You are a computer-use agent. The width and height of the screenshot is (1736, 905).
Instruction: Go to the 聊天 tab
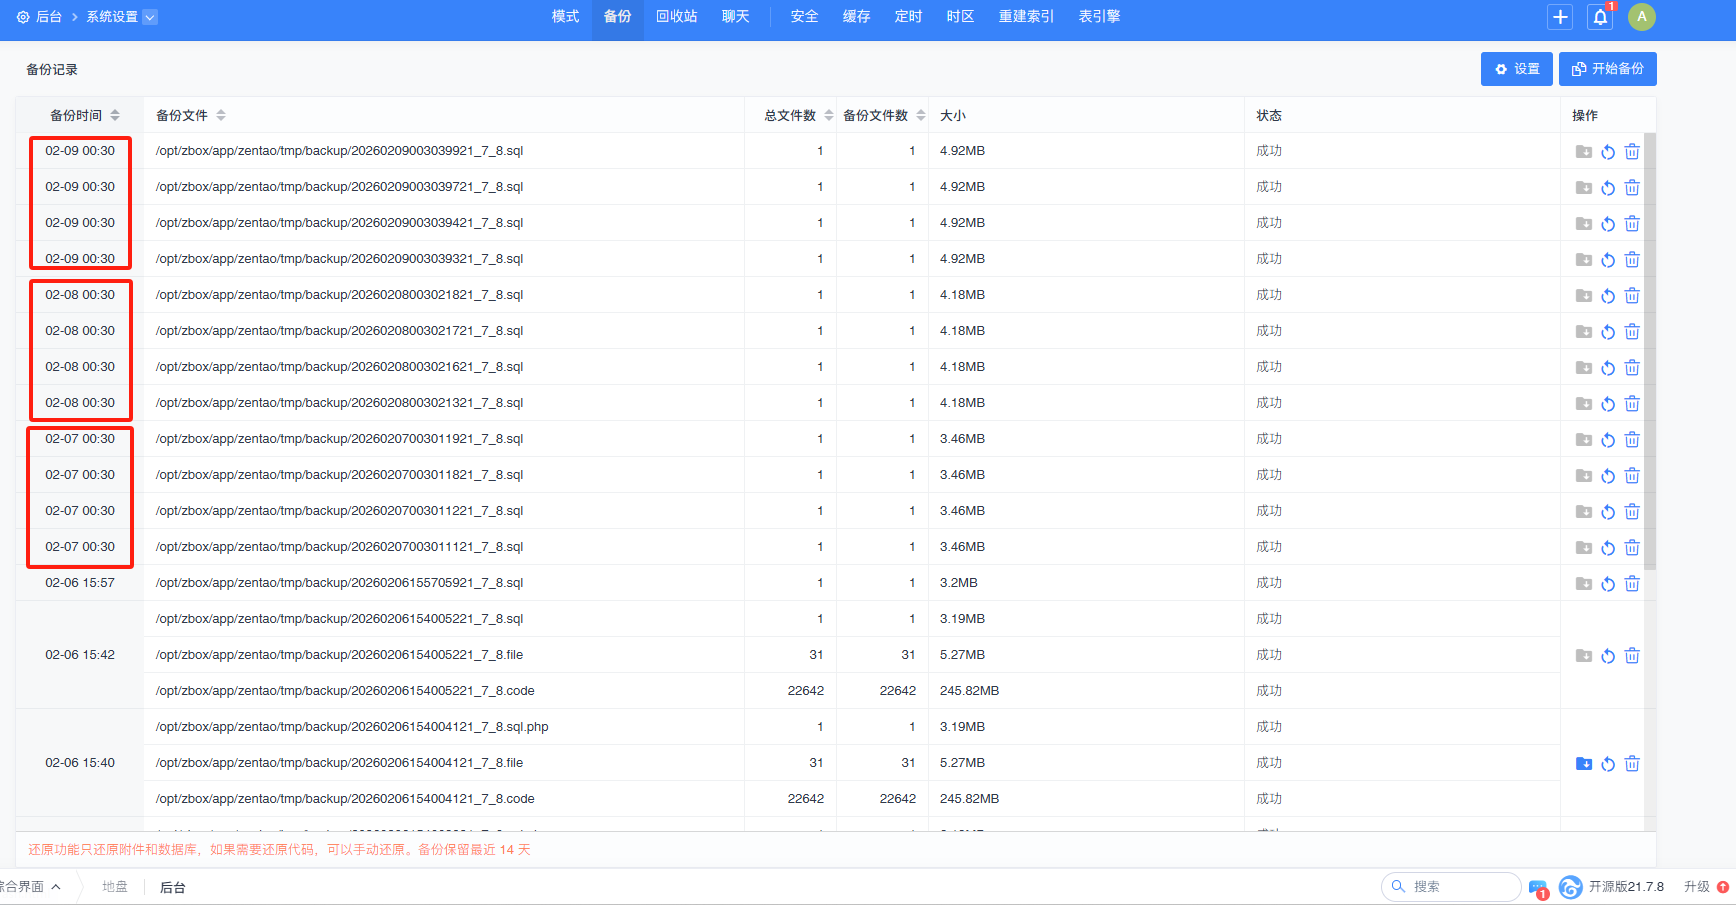pyautogui.click(x=736, y=17)
